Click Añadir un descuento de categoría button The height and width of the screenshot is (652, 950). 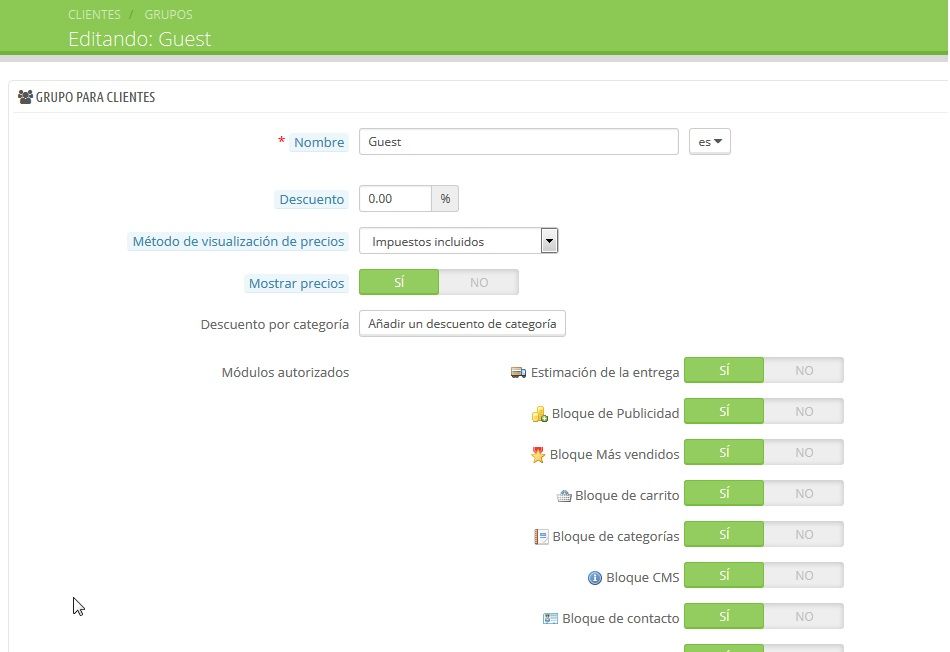[x=462, y=324]
